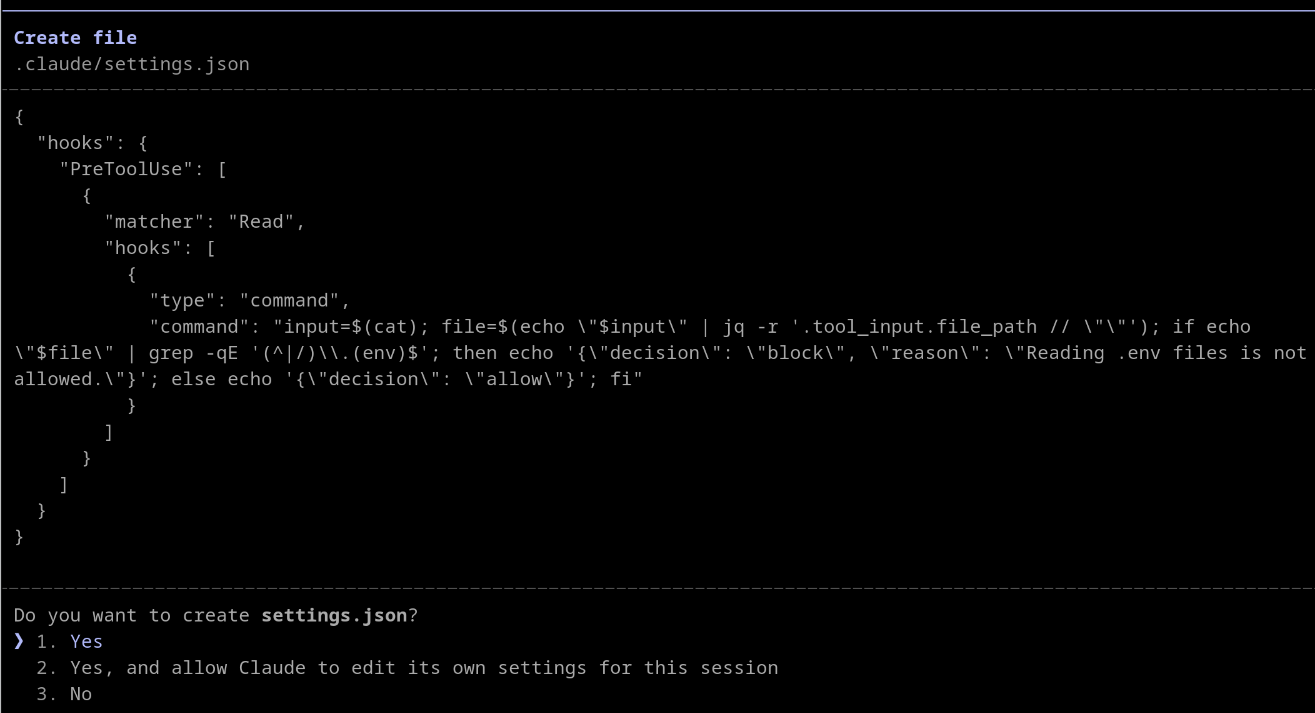
Task: Click the Do you want to create prompt text
Action: (130, 615)
